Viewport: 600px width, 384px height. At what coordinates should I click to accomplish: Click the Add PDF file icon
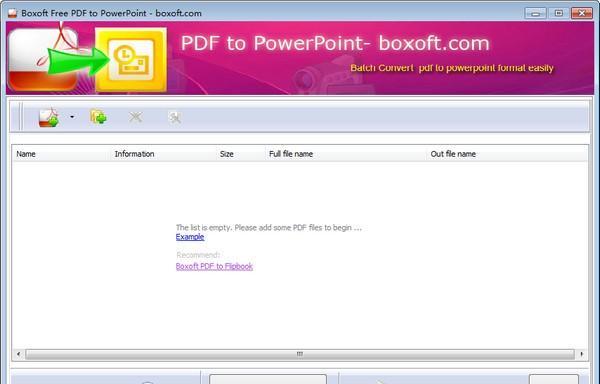click(x=49, y=117)
